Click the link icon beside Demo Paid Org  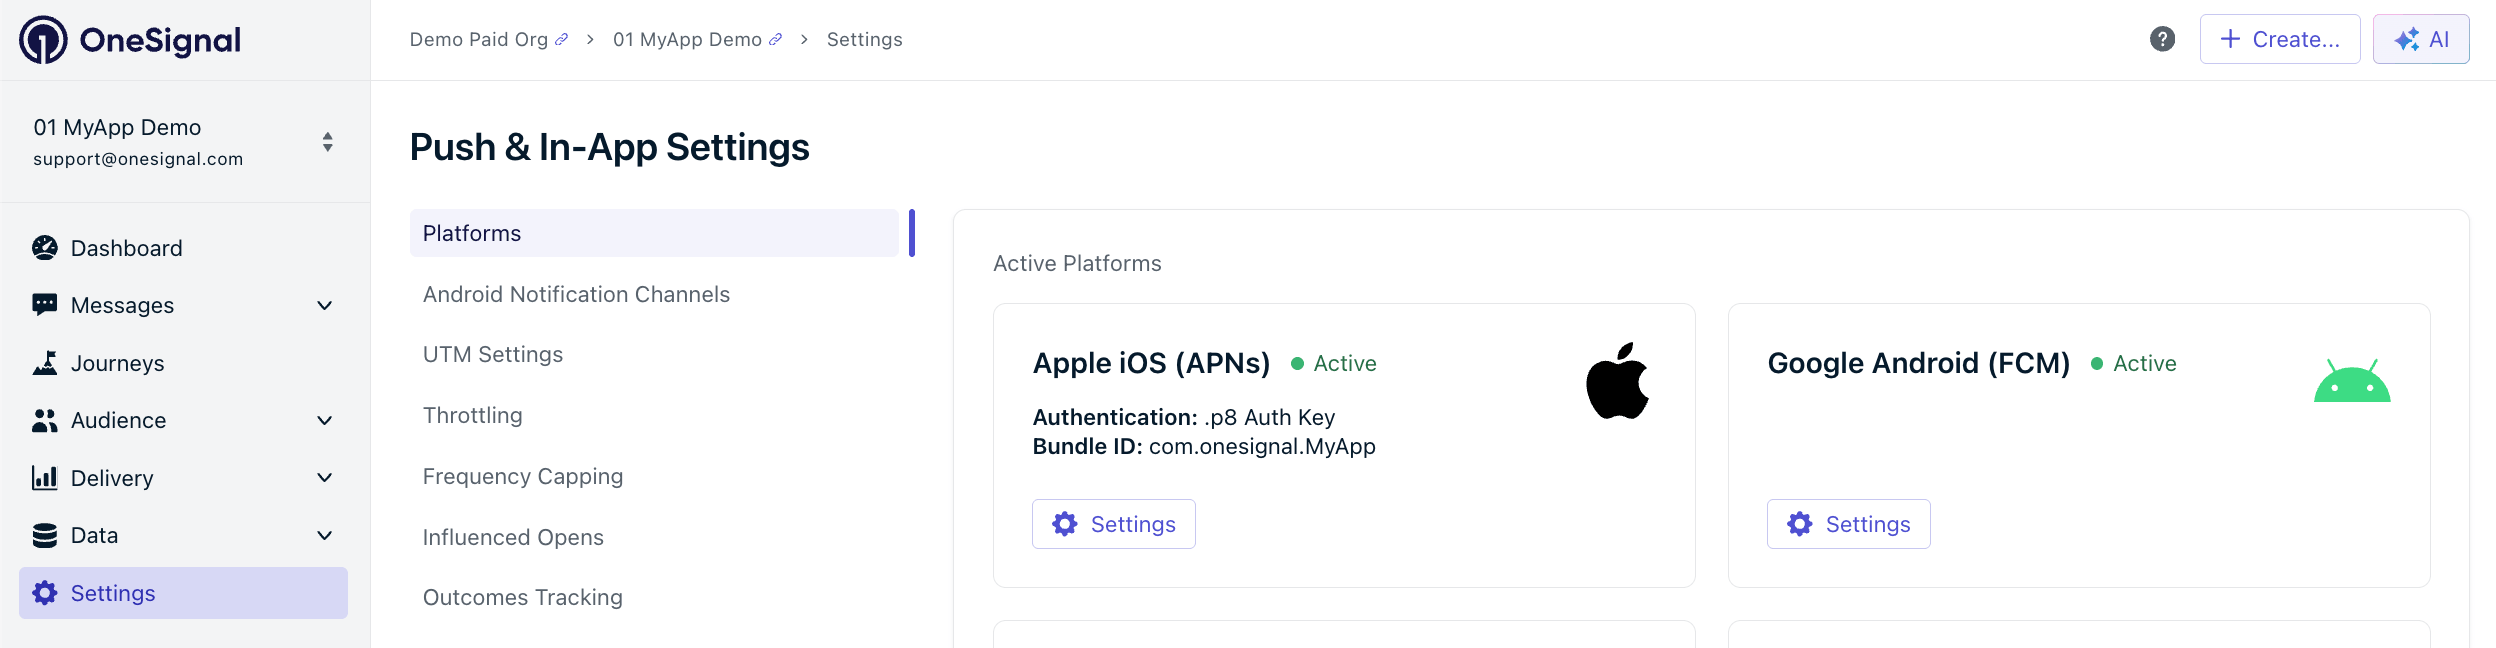pos(562,40)
